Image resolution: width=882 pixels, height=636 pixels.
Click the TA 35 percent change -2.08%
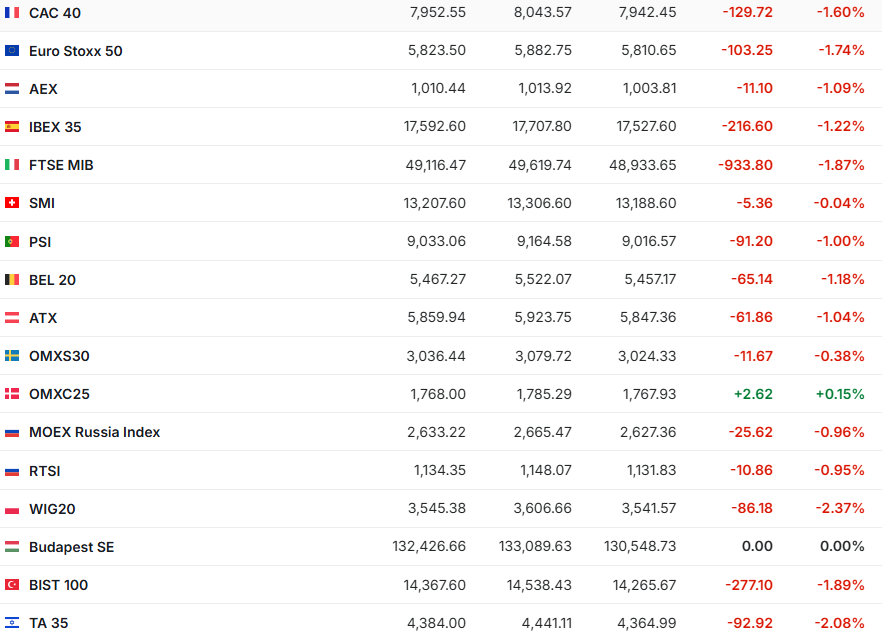839,623
